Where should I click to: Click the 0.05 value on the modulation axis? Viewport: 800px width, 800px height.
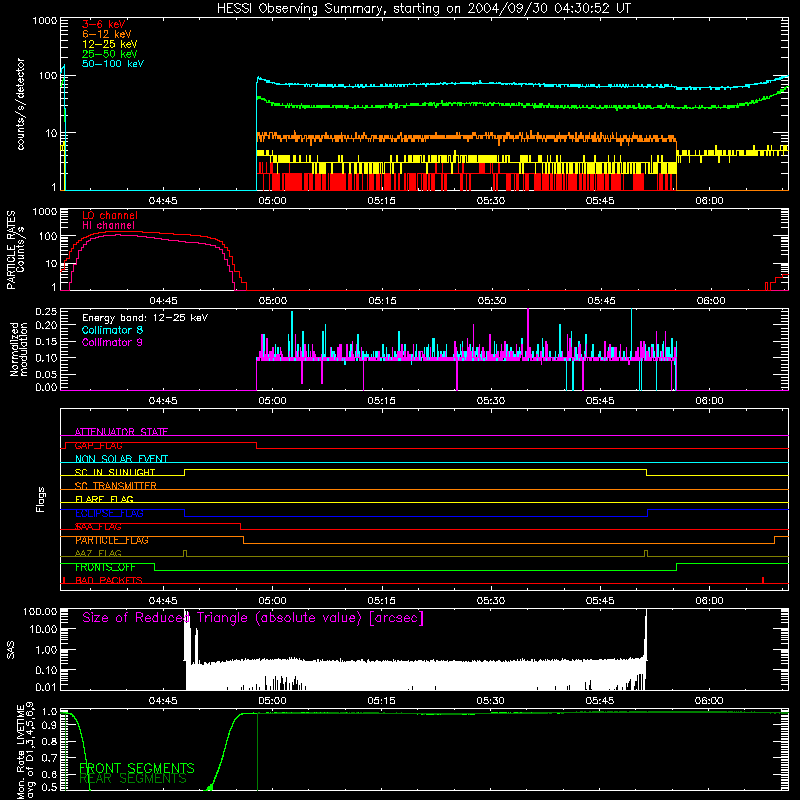click(x=46, y=374)
